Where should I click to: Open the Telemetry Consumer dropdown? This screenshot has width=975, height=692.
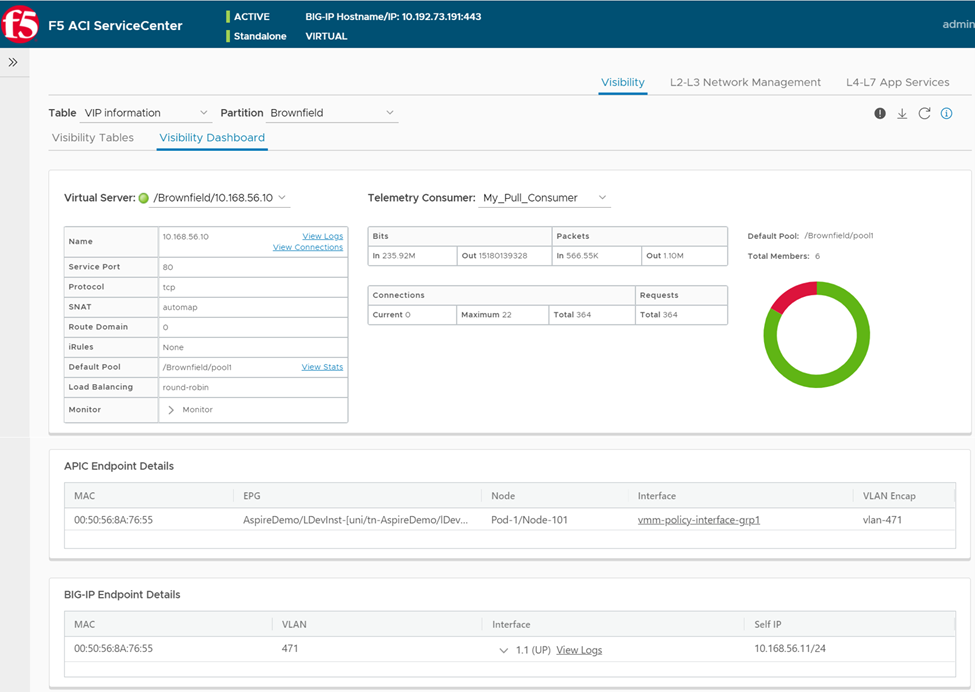pyautogui.click(x=600, y=198)
